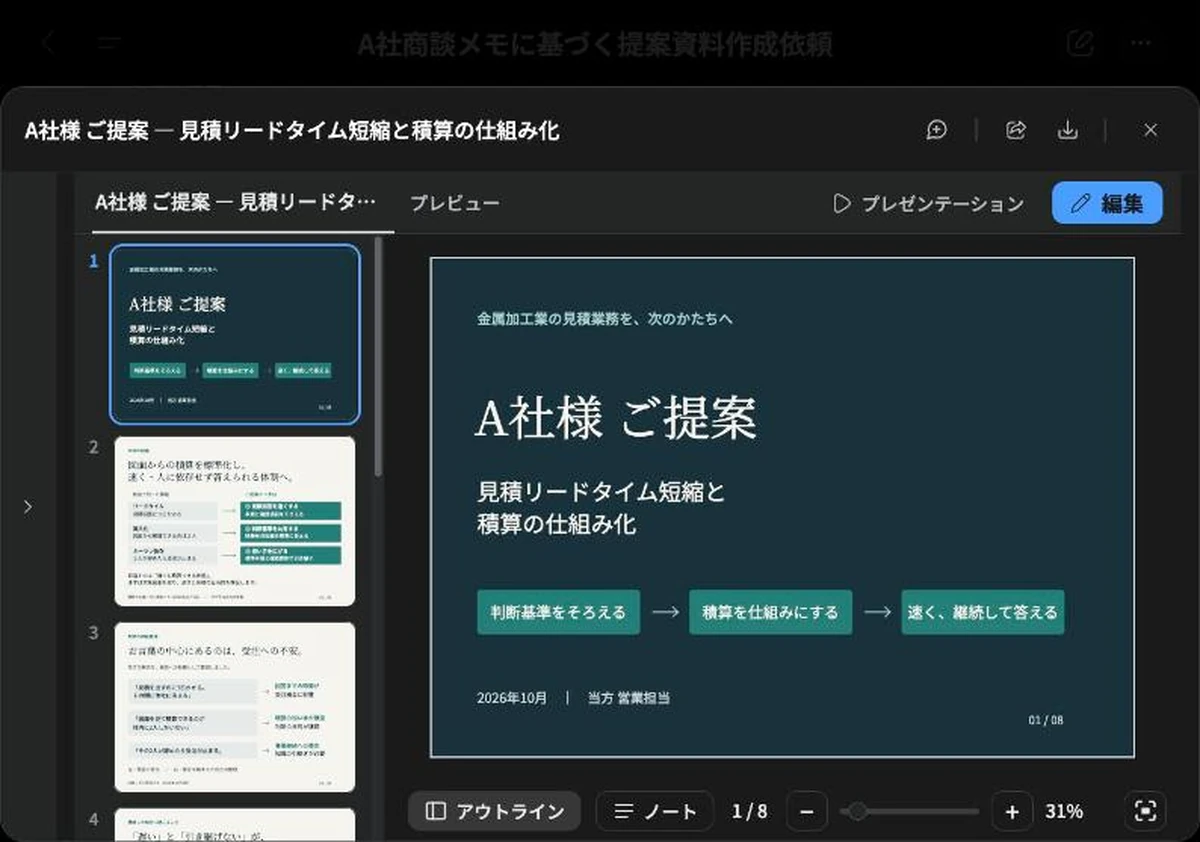Click the 01 / 08 slide number
The image size is (1200, 842).
click(1046, 720)
